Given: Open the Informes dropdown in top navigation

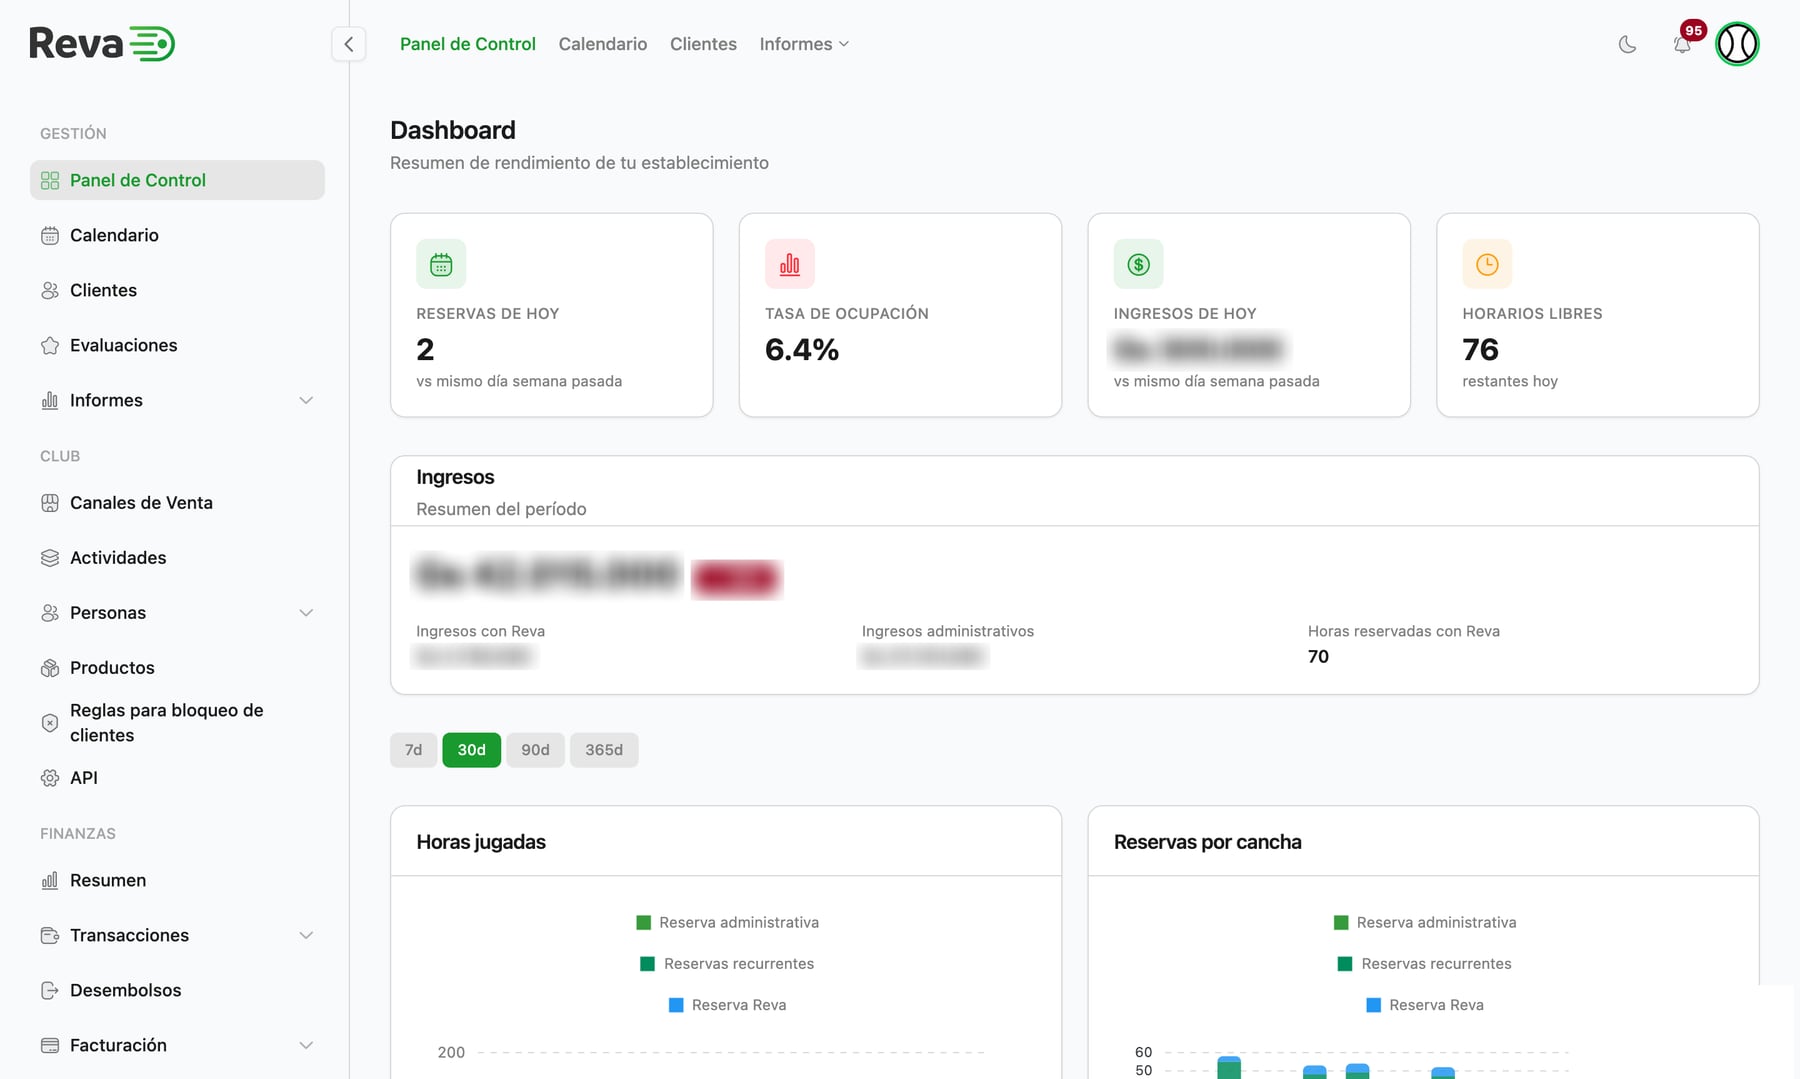Looking at the screenshot, I should [x=804, y=44].
